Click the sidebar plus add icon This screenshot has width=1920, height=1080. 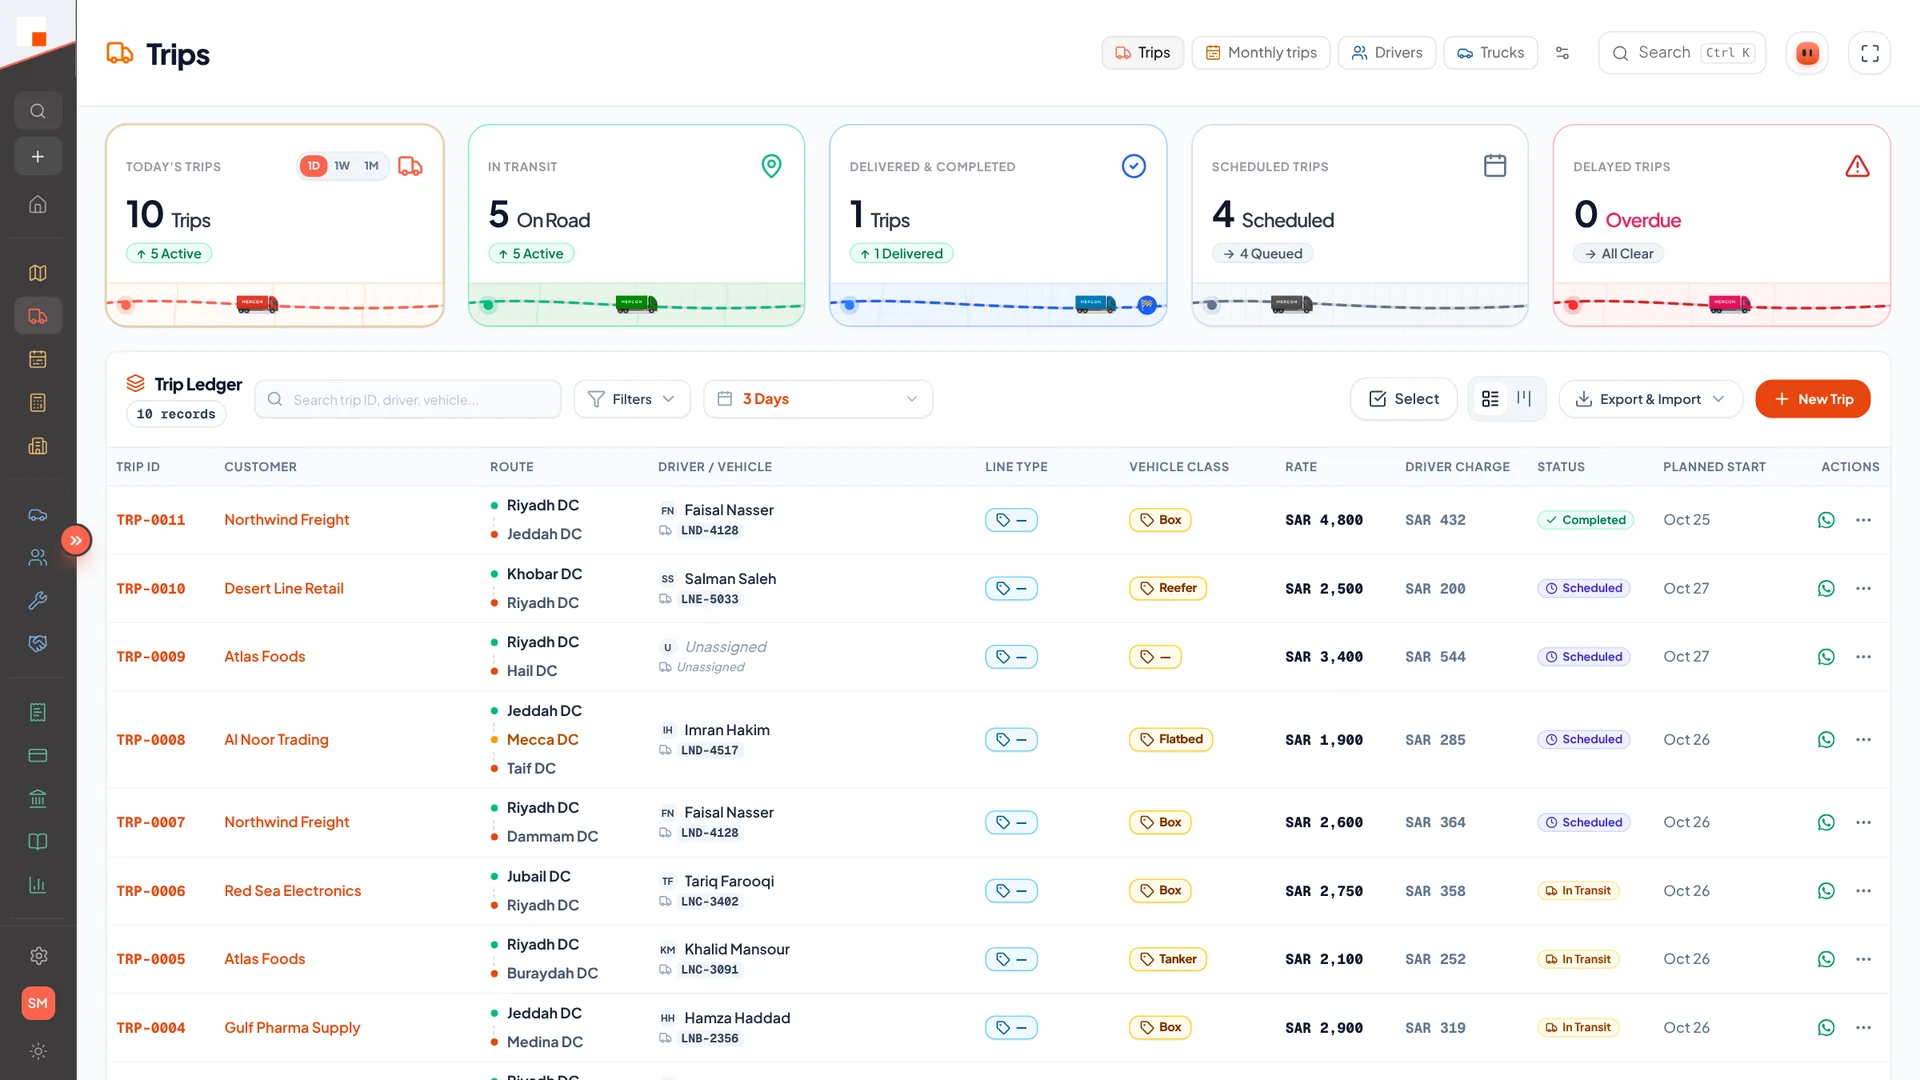tap(38, 157)
